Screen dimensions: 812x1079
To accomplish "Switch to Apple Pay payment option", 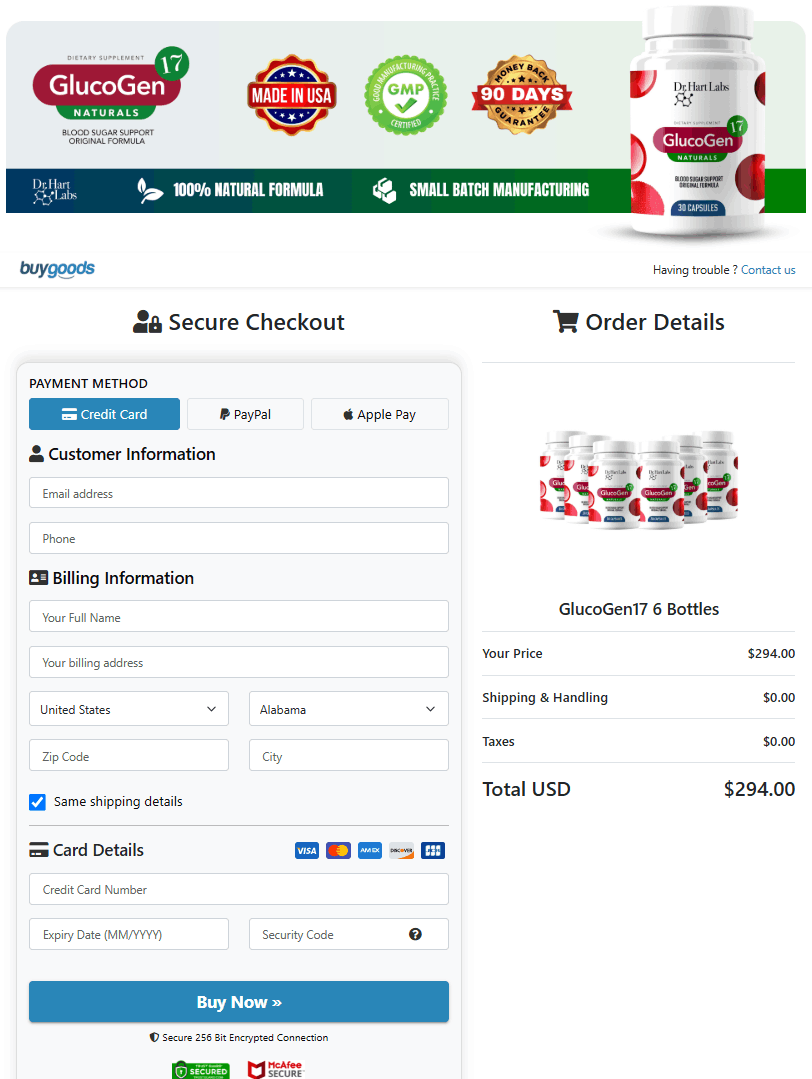I will click(379, 414).
